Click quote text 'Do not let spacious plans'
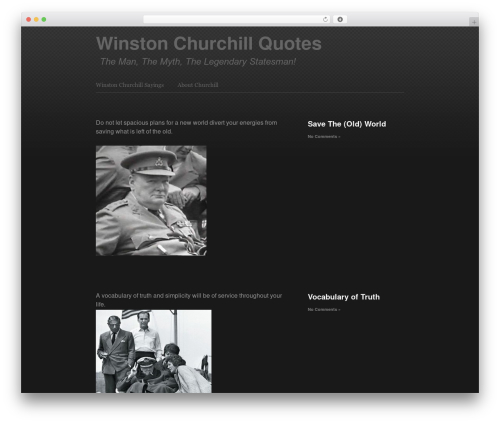The image size is (500, 423). (x=186, y=127)
